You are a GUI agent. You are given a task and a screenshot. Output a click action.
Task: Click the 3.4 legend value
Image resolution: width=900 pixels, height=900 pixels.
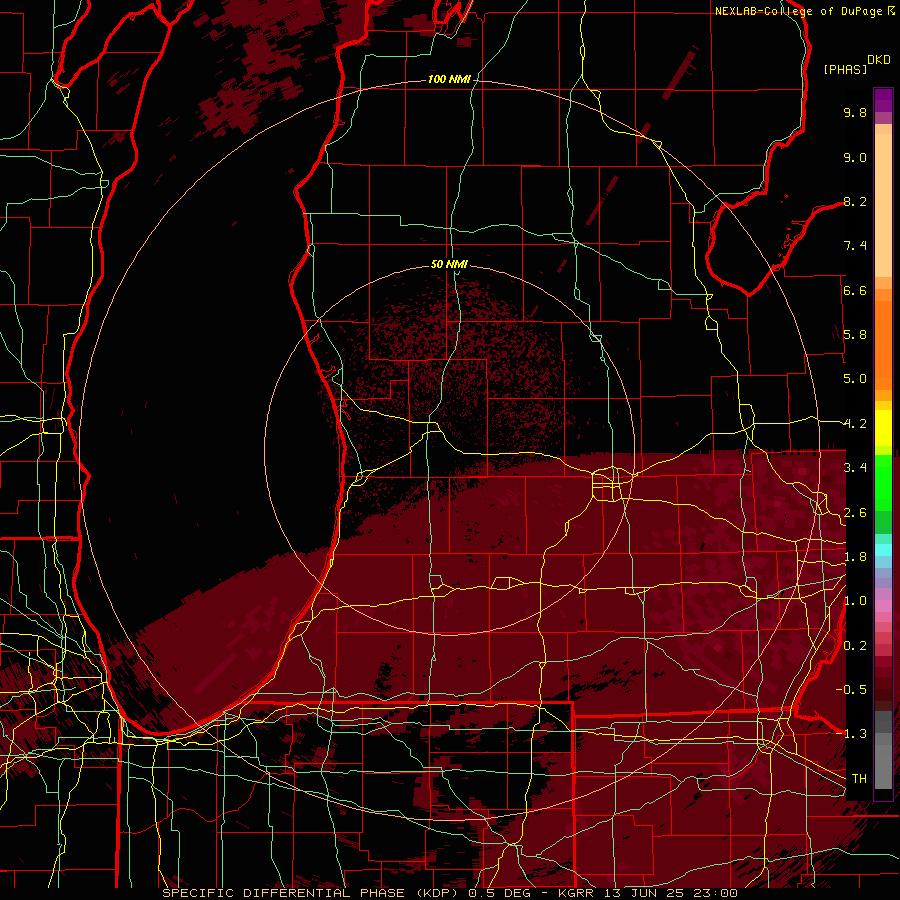pyautogui.click(x=855, y=468)
